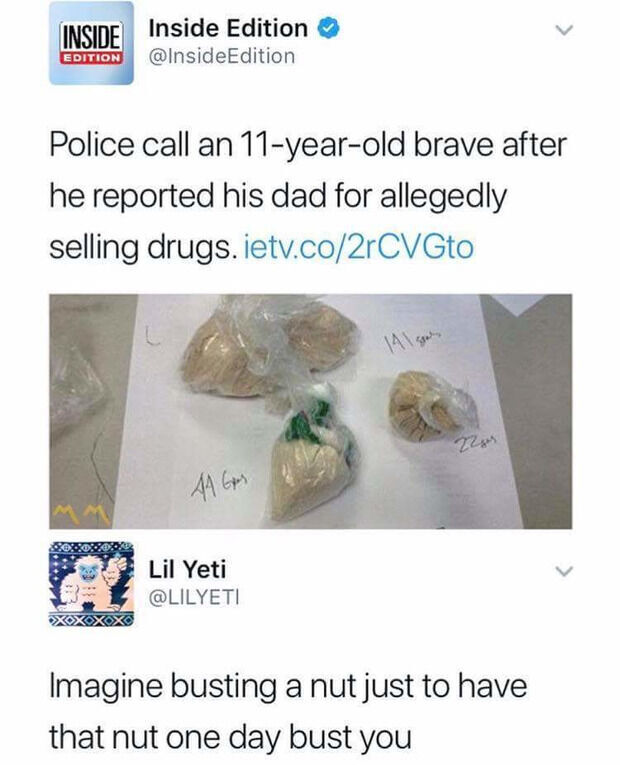Screen dimensions: 620x765
Task: Expand the Inside Edition tweet options chevron
Action: [563, 30]
